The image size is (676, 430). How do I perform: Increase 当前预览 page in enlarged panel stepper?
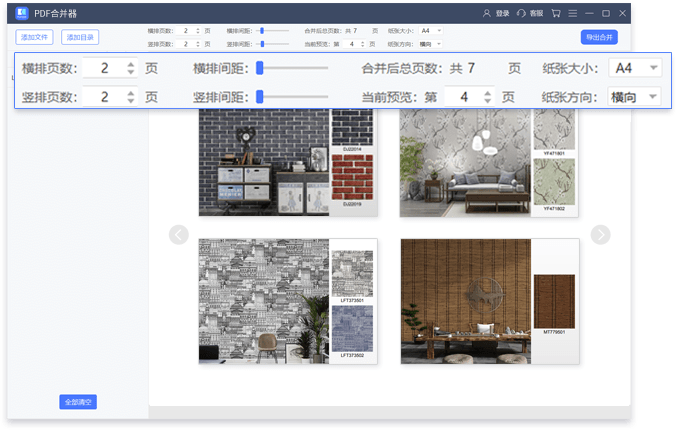[x=487, y=93]
